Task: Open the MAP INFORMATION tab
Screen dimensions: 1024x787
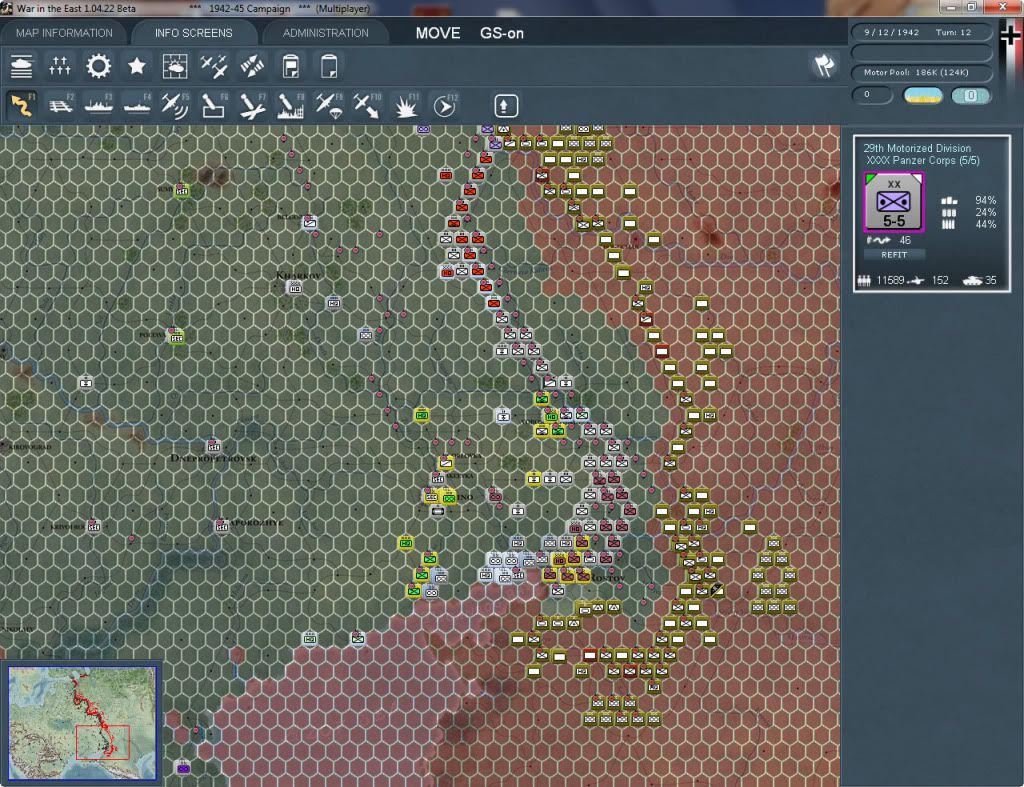Action: pos(64,33)
